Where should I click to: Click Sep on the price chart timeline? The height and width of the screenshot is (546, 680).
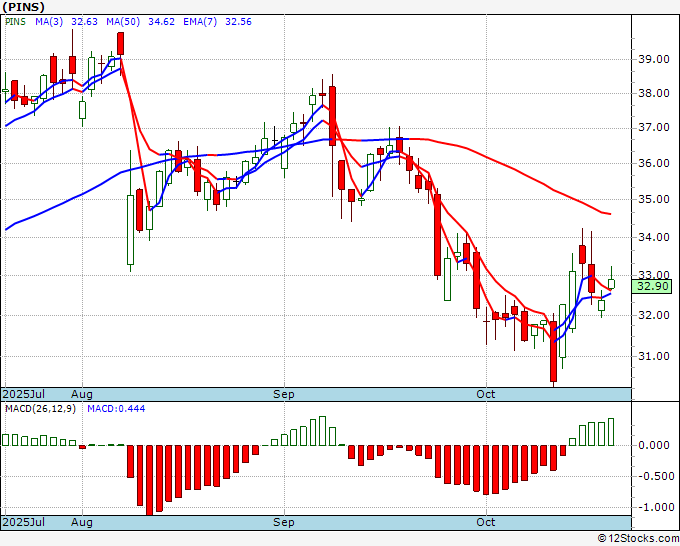pyautogui.click(x=284, y=394)
